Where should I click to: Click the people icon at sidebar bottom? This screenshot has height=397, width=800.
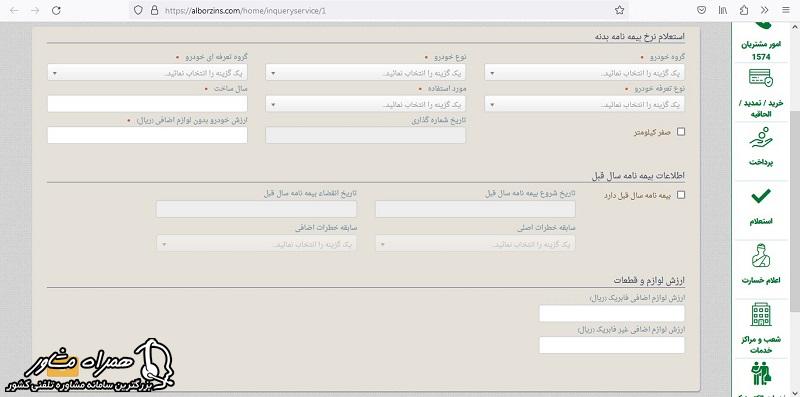pos(761,374)
